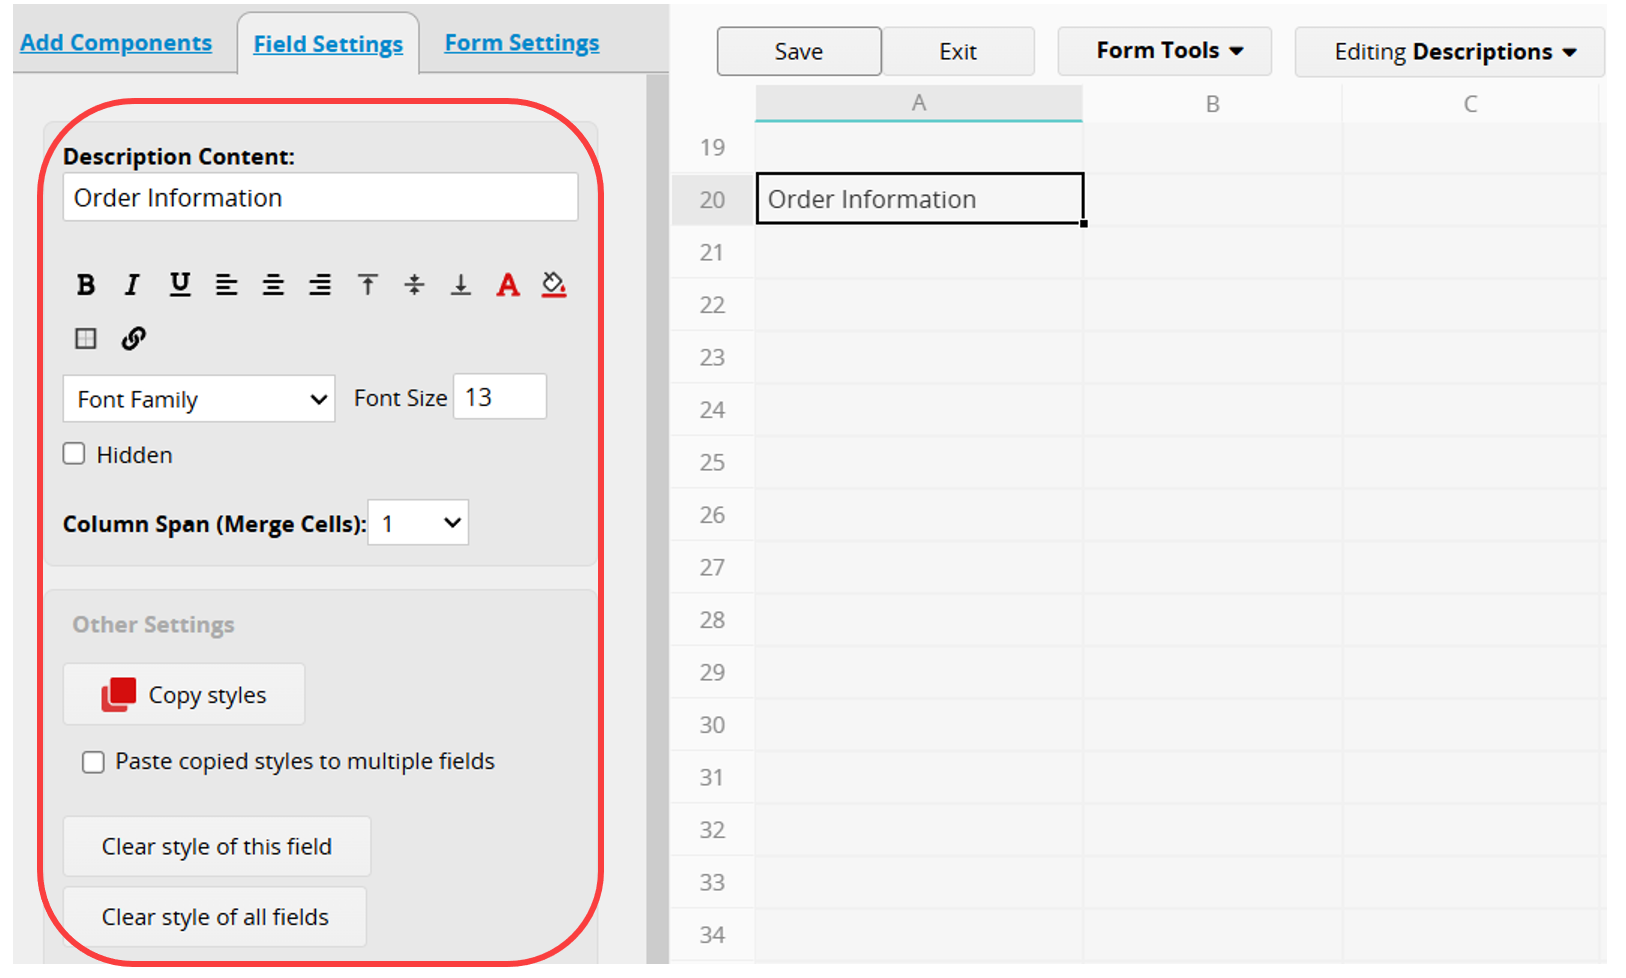Image resolution: width=1626 pixels, height=978 pixels.
Task: Select column A header
Action: click(x=919, y=103)
